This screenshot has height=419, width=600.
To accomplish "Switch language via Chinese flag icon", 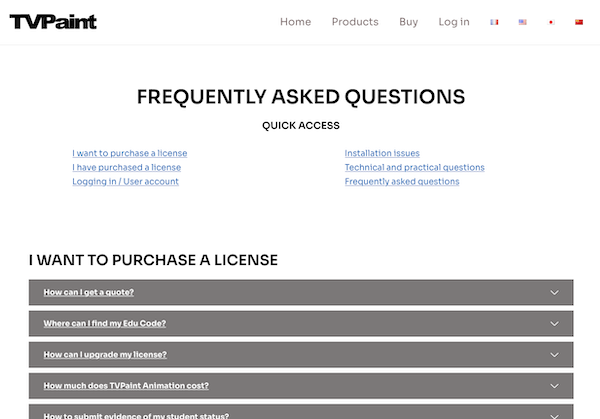I will click(579, 22).
